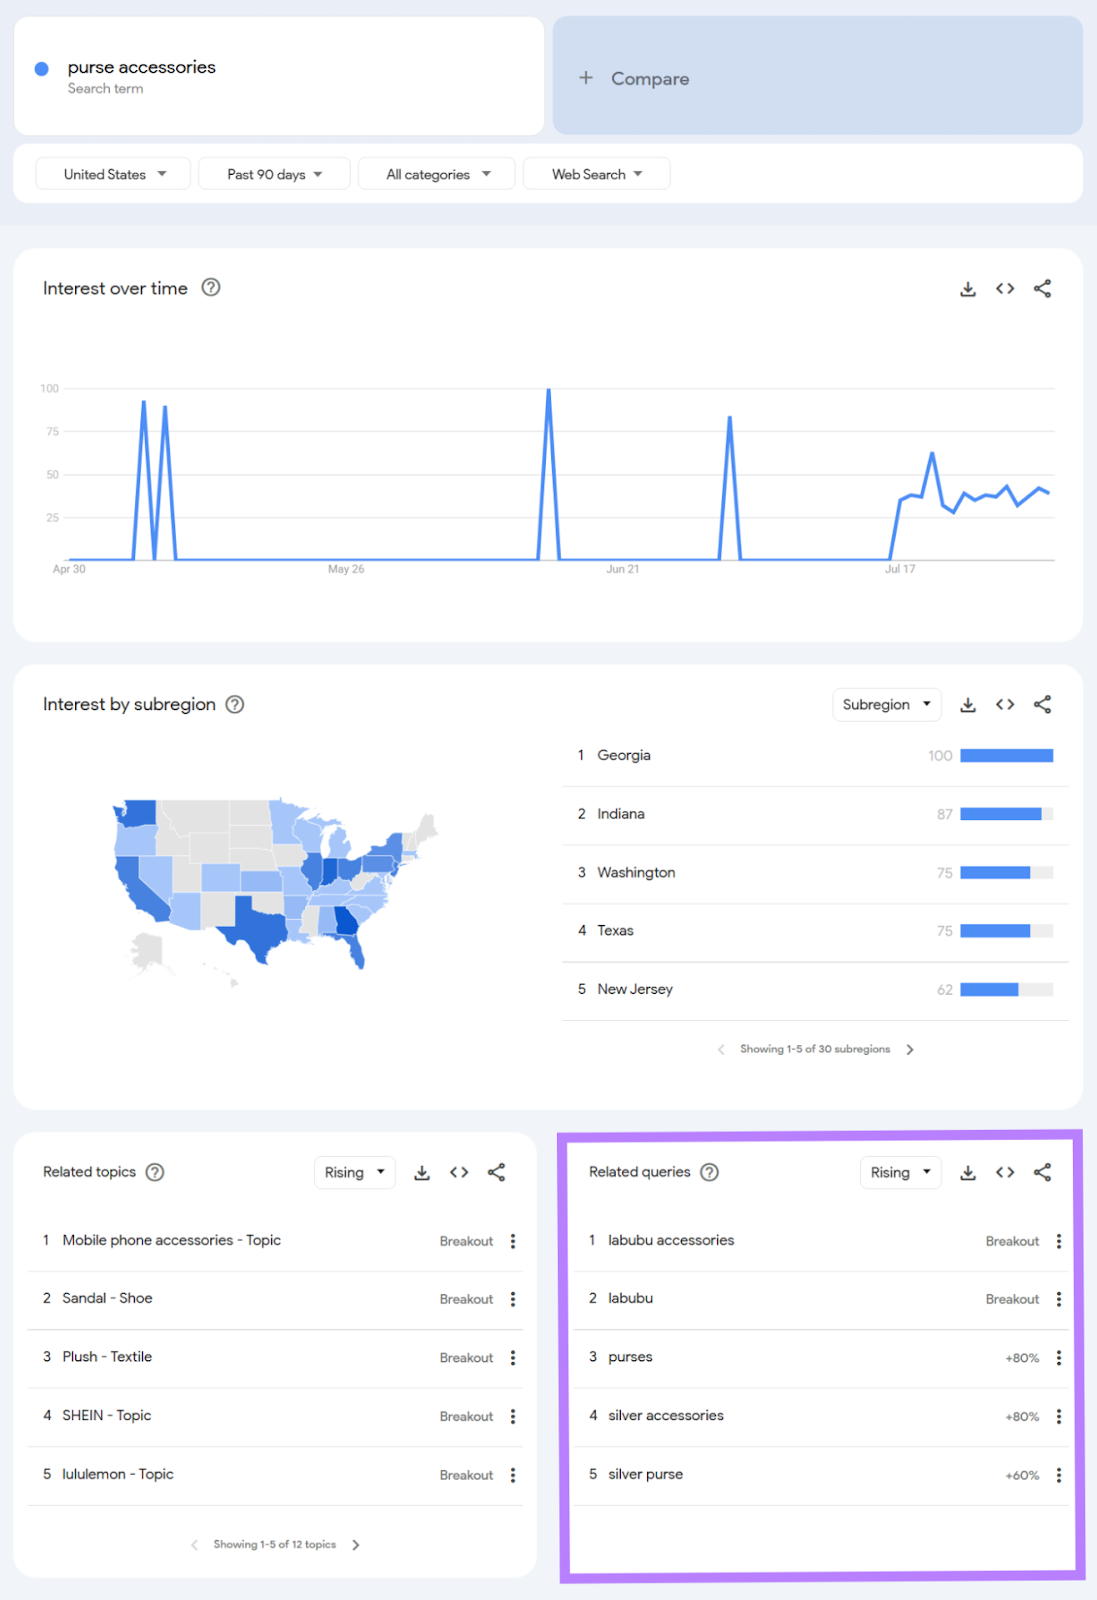Change the Subregion dropdown selection
The width and height of the screenshot is (1097, 1600).
pyautogui.click(x=886, y=704)
